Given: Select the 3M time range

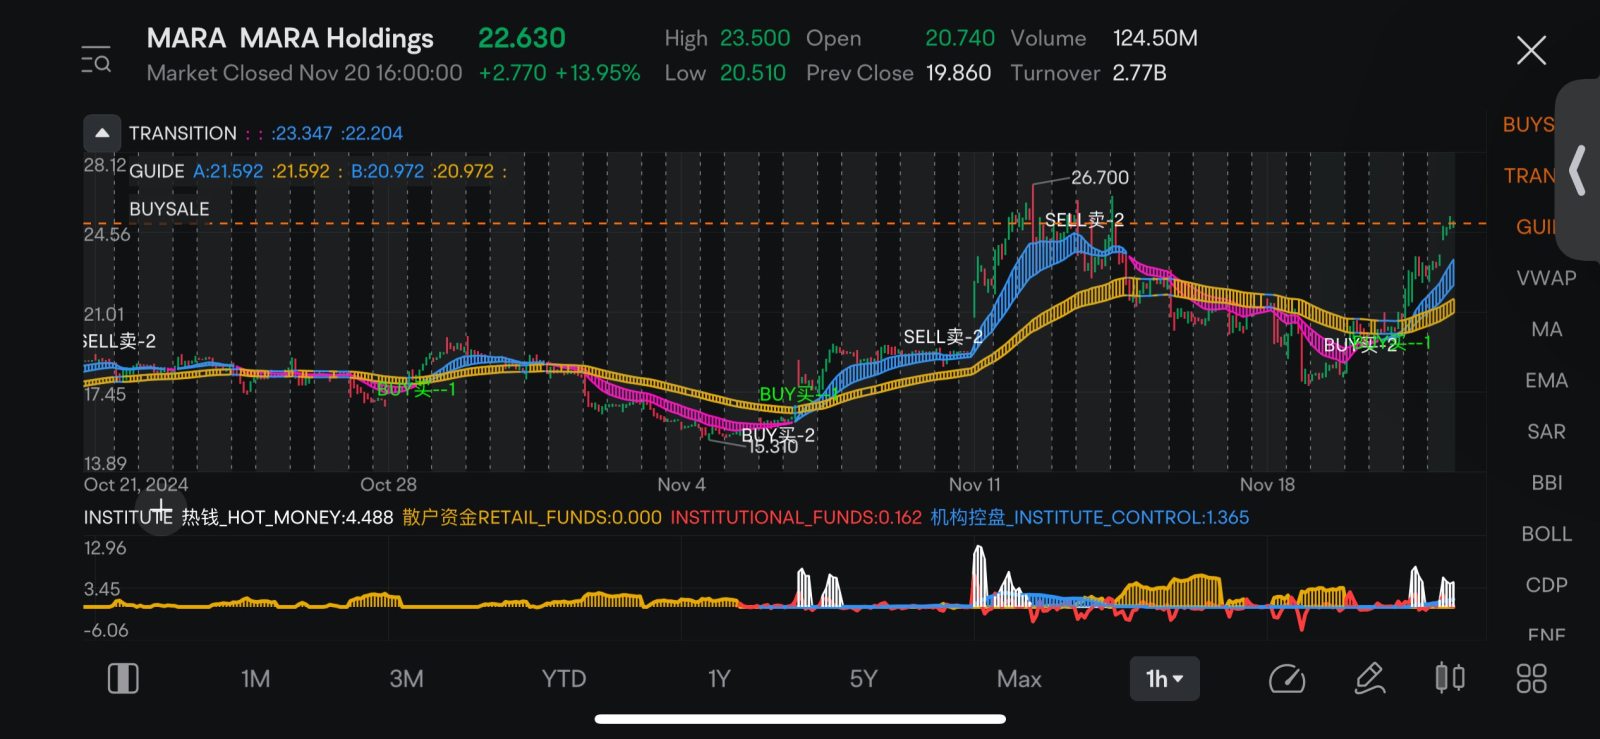Looking at the screenshot, I should coord(406,679).
